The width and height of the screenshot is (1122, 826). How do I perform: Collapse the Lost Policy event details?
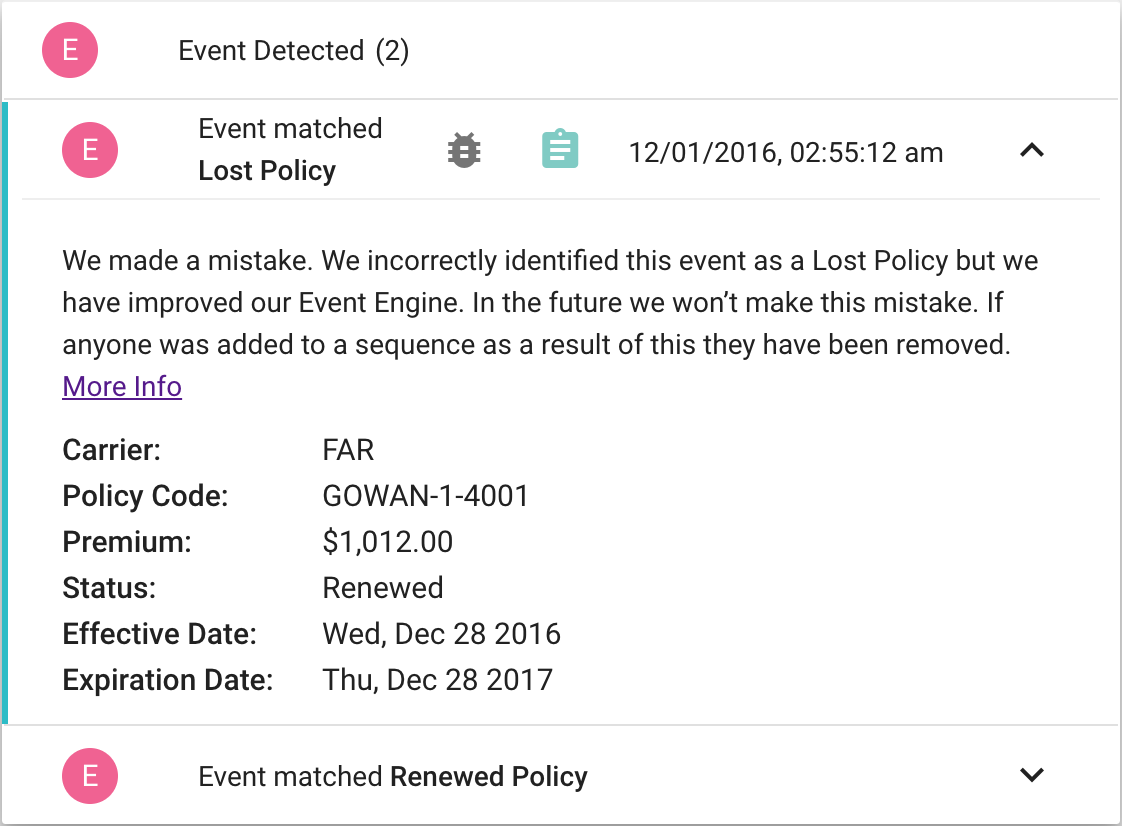(x=1032, y=150)
